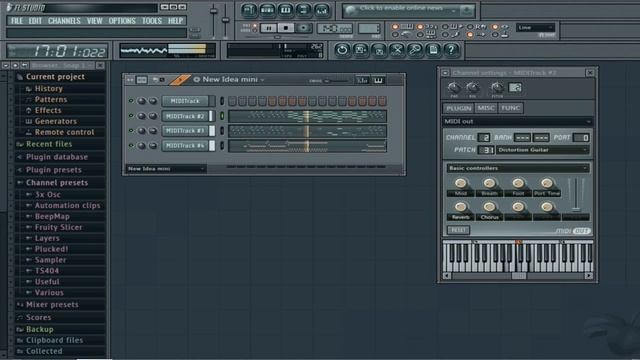640x360 pixels.
Task: Click the render/export toolbar icon
Action: (379, 50)
